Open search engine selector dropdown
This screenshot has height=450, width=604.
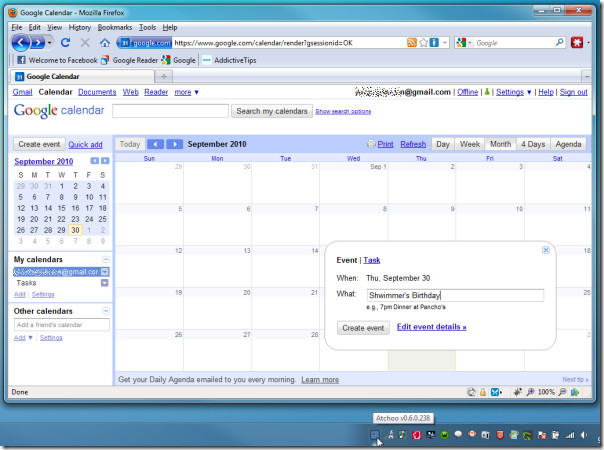point(464,42)
